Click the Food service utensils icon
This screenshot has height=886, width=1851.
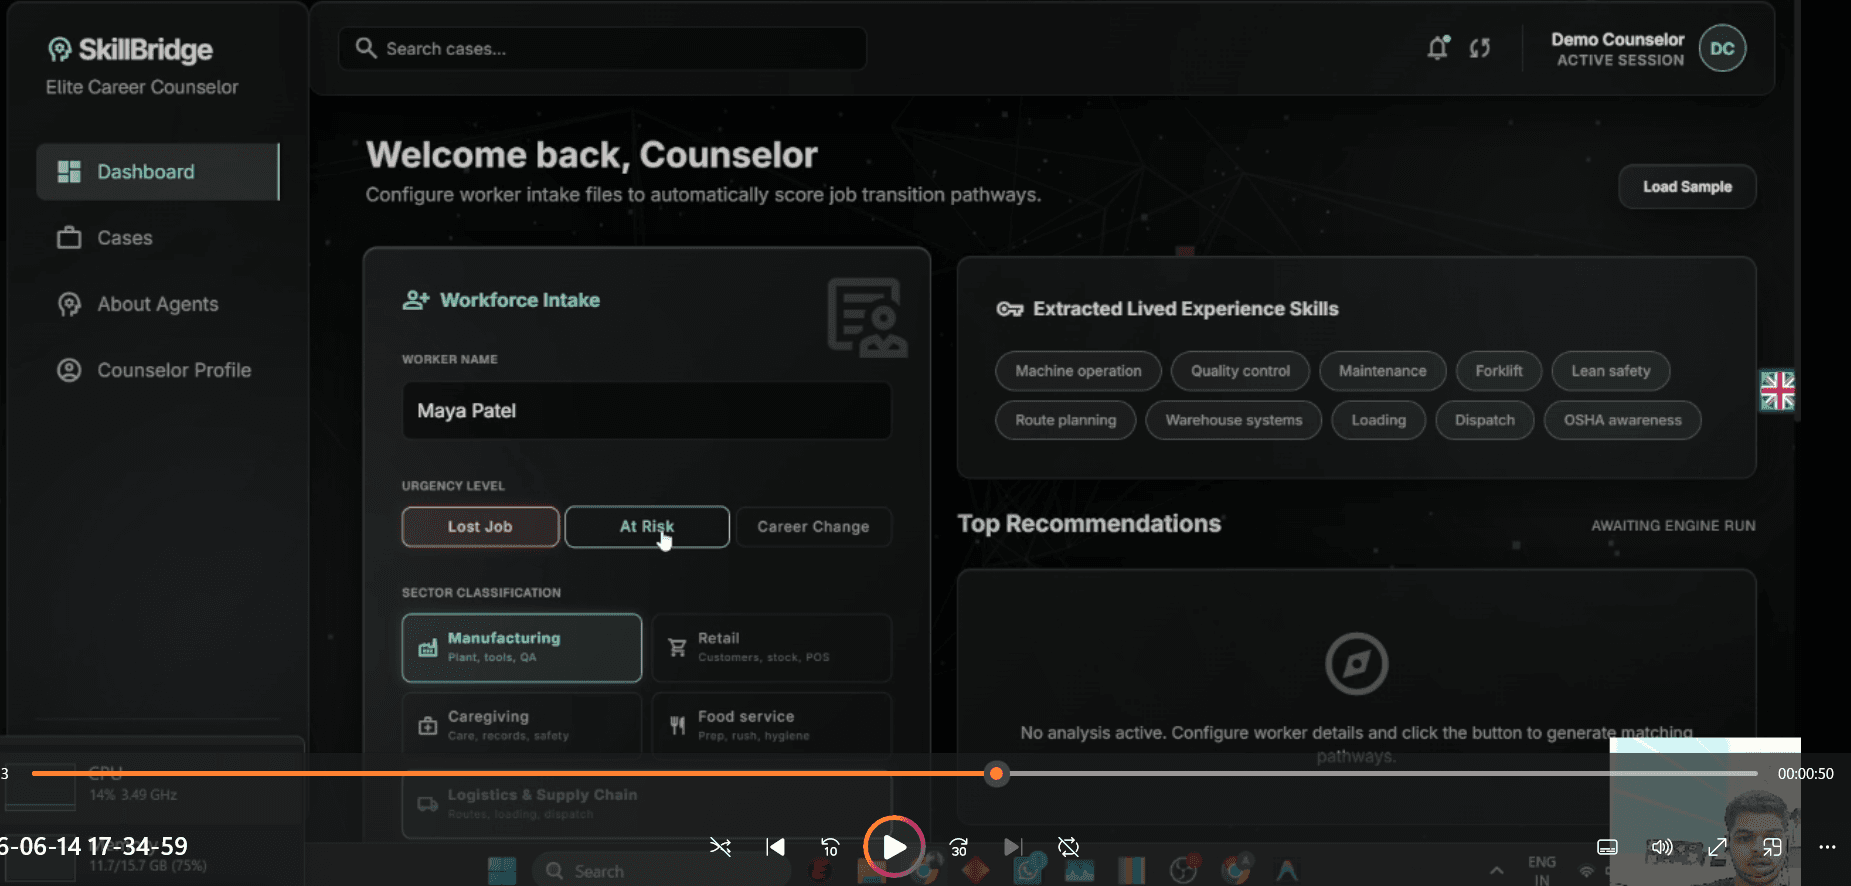[677, 726]
